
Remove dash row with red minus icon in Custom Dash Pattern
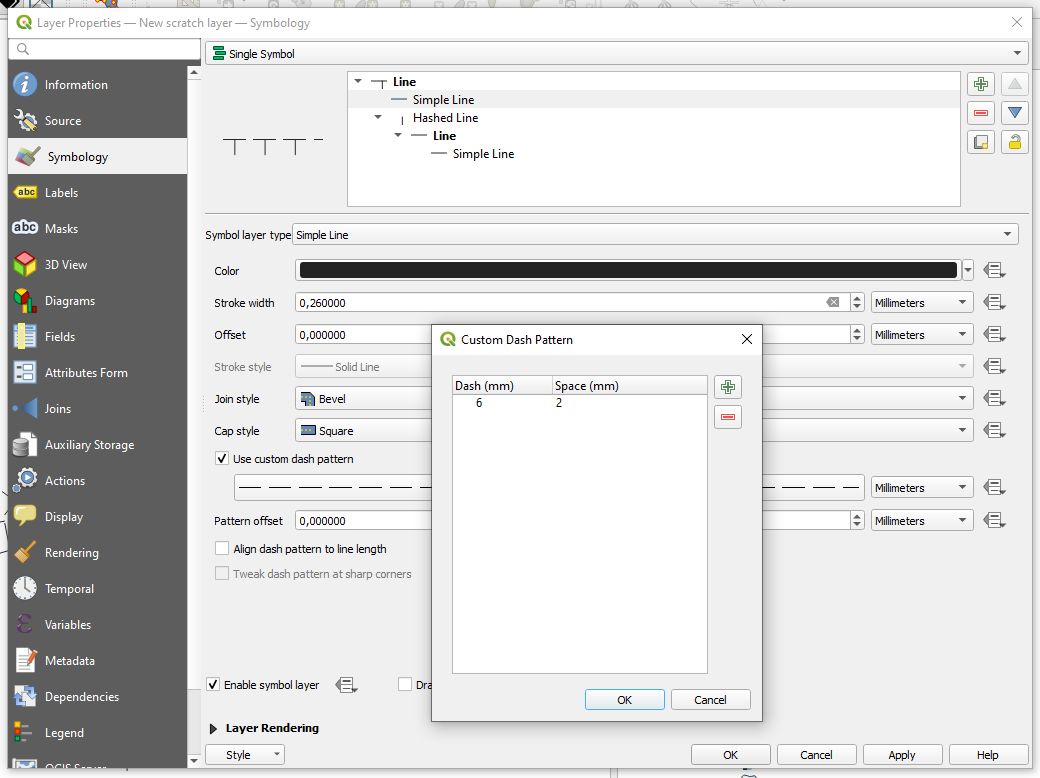click(728, 417)
